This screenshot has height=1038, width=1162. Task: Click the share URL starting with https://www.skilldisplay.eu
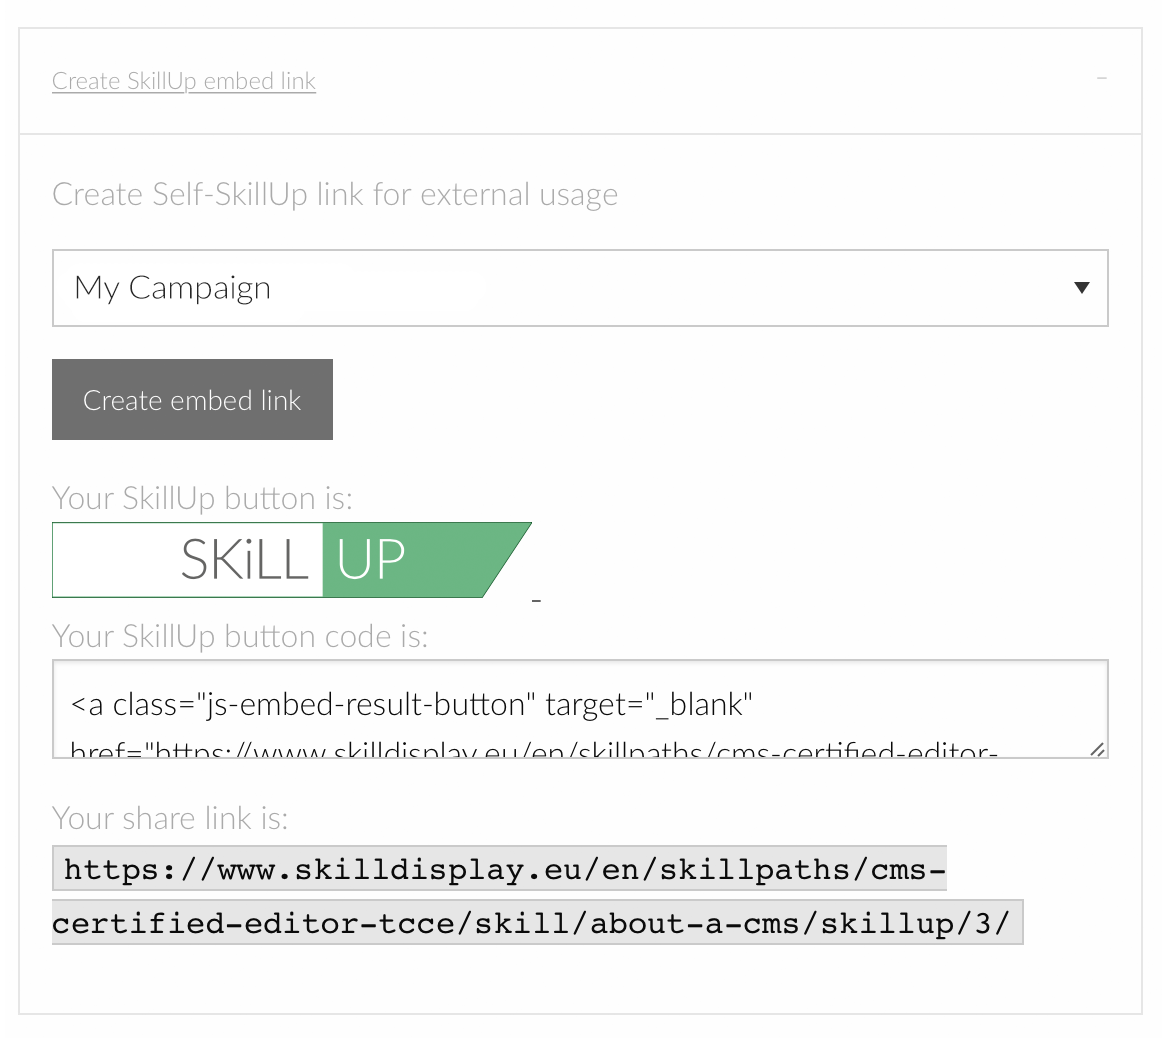point(500,870)
